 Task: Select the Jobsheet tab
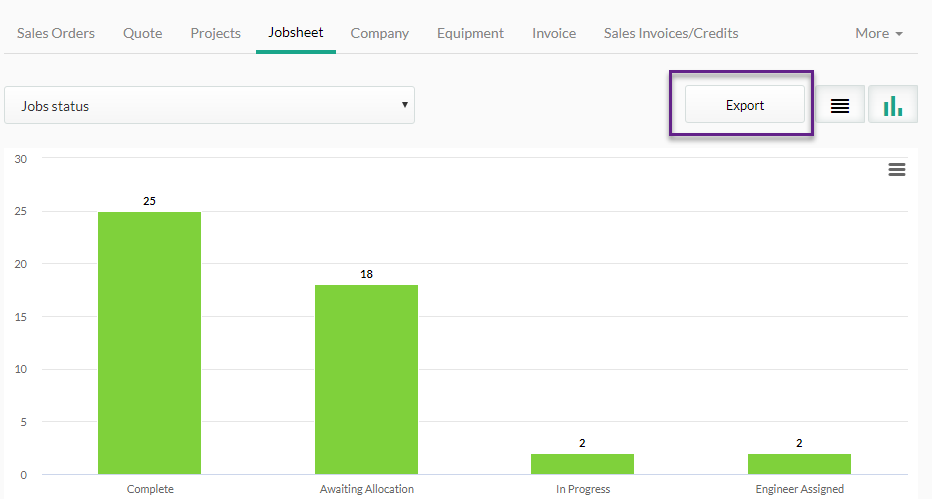[295, 33]
